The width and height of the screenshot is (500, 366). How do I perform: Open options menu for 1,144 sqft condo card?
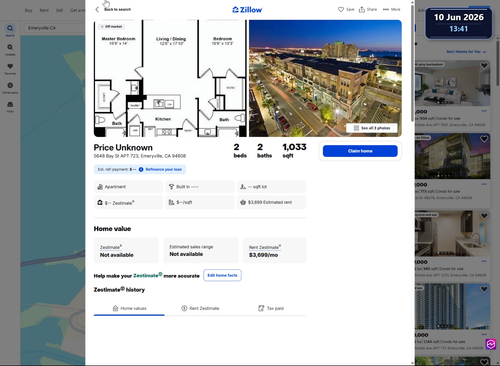(x=484, y=334)
